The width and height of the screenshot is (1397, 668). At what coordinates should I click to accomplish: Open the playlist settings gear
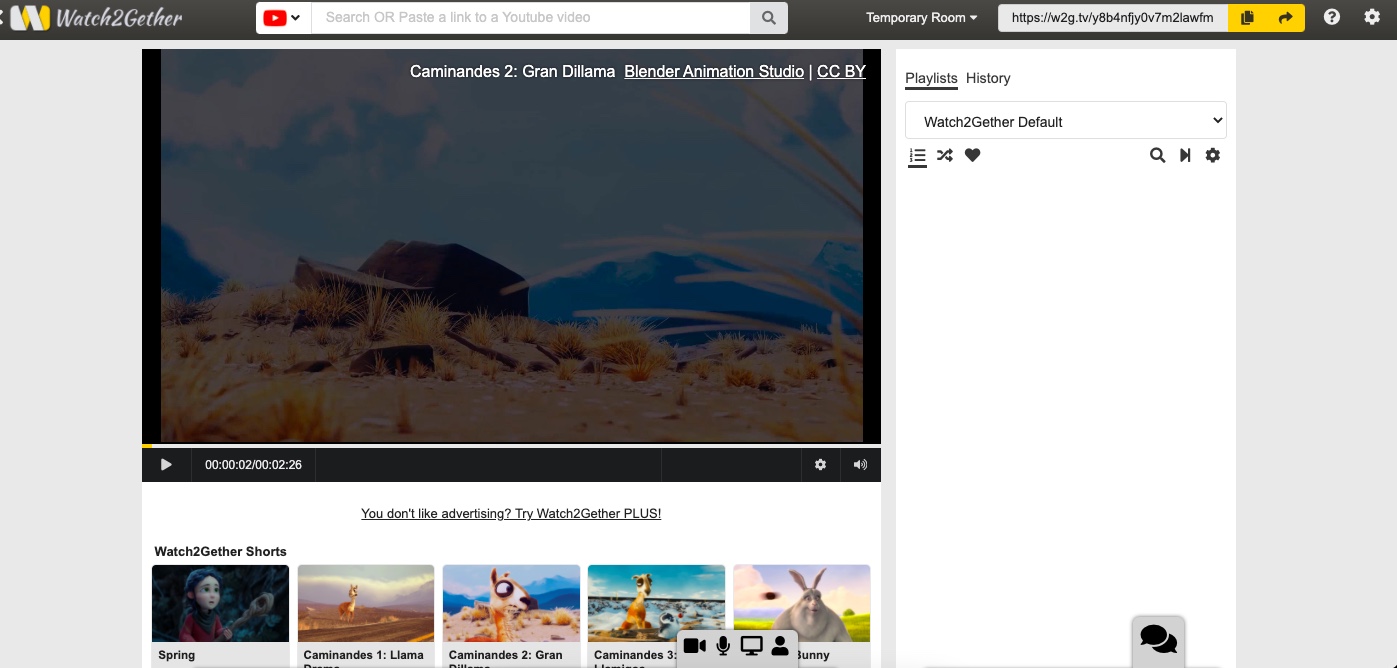point(1212,155)
